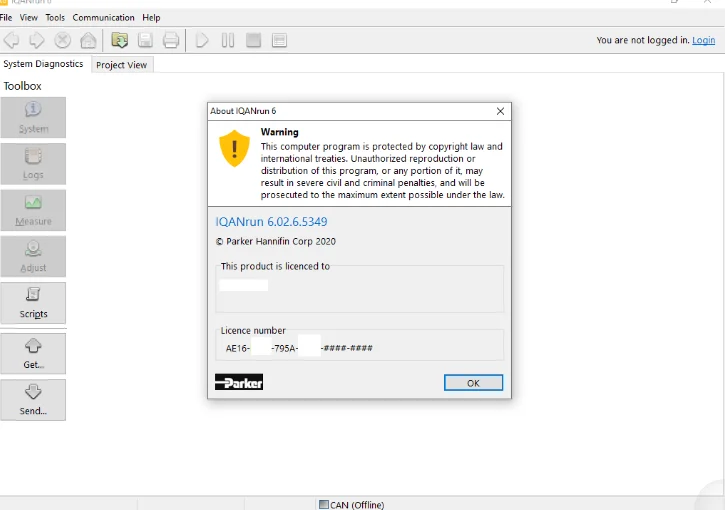Open the File menu

coord(6,18)
